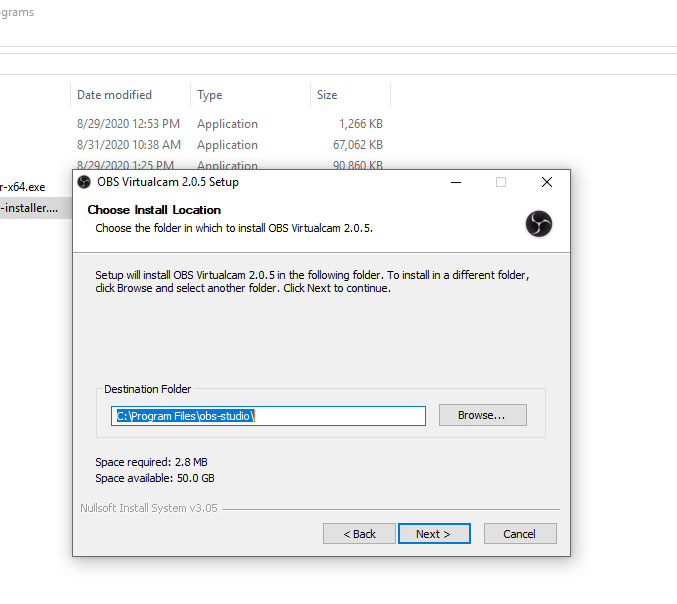This screenshot has width=677, height=604.
Task: Click the Application type for the 67,062 KB file
Action: [228, 145]
